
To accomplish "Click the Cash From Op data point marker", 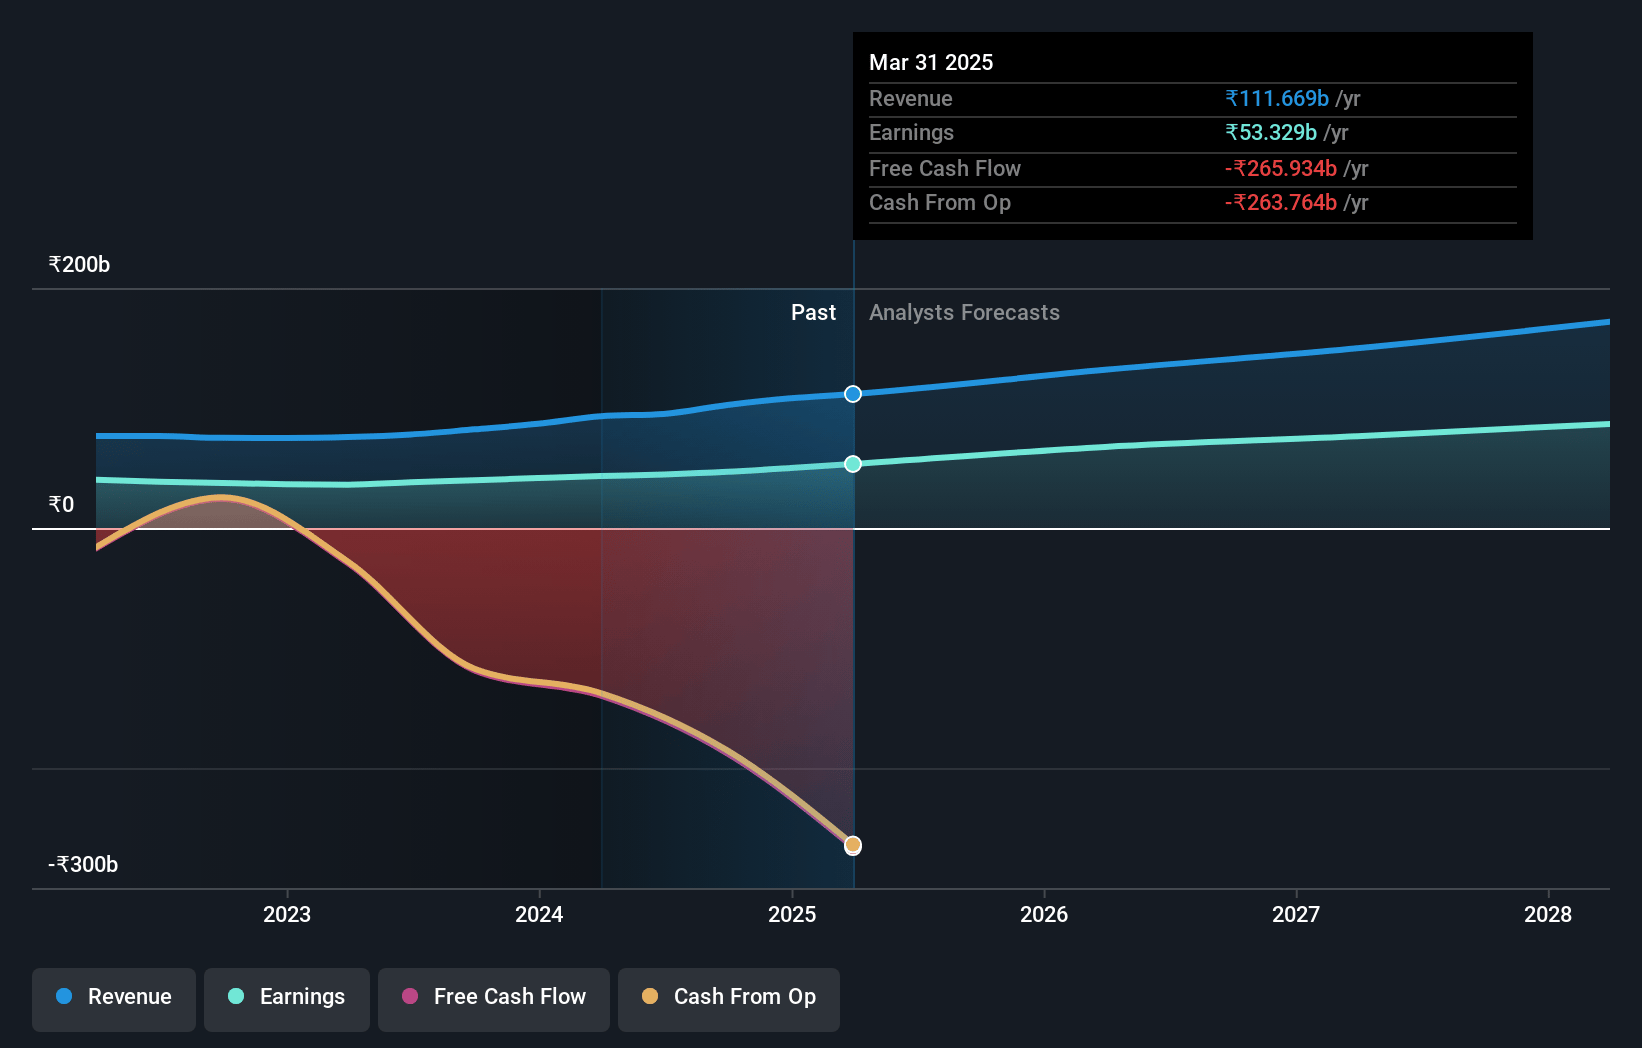I will [x=853, y=845].
